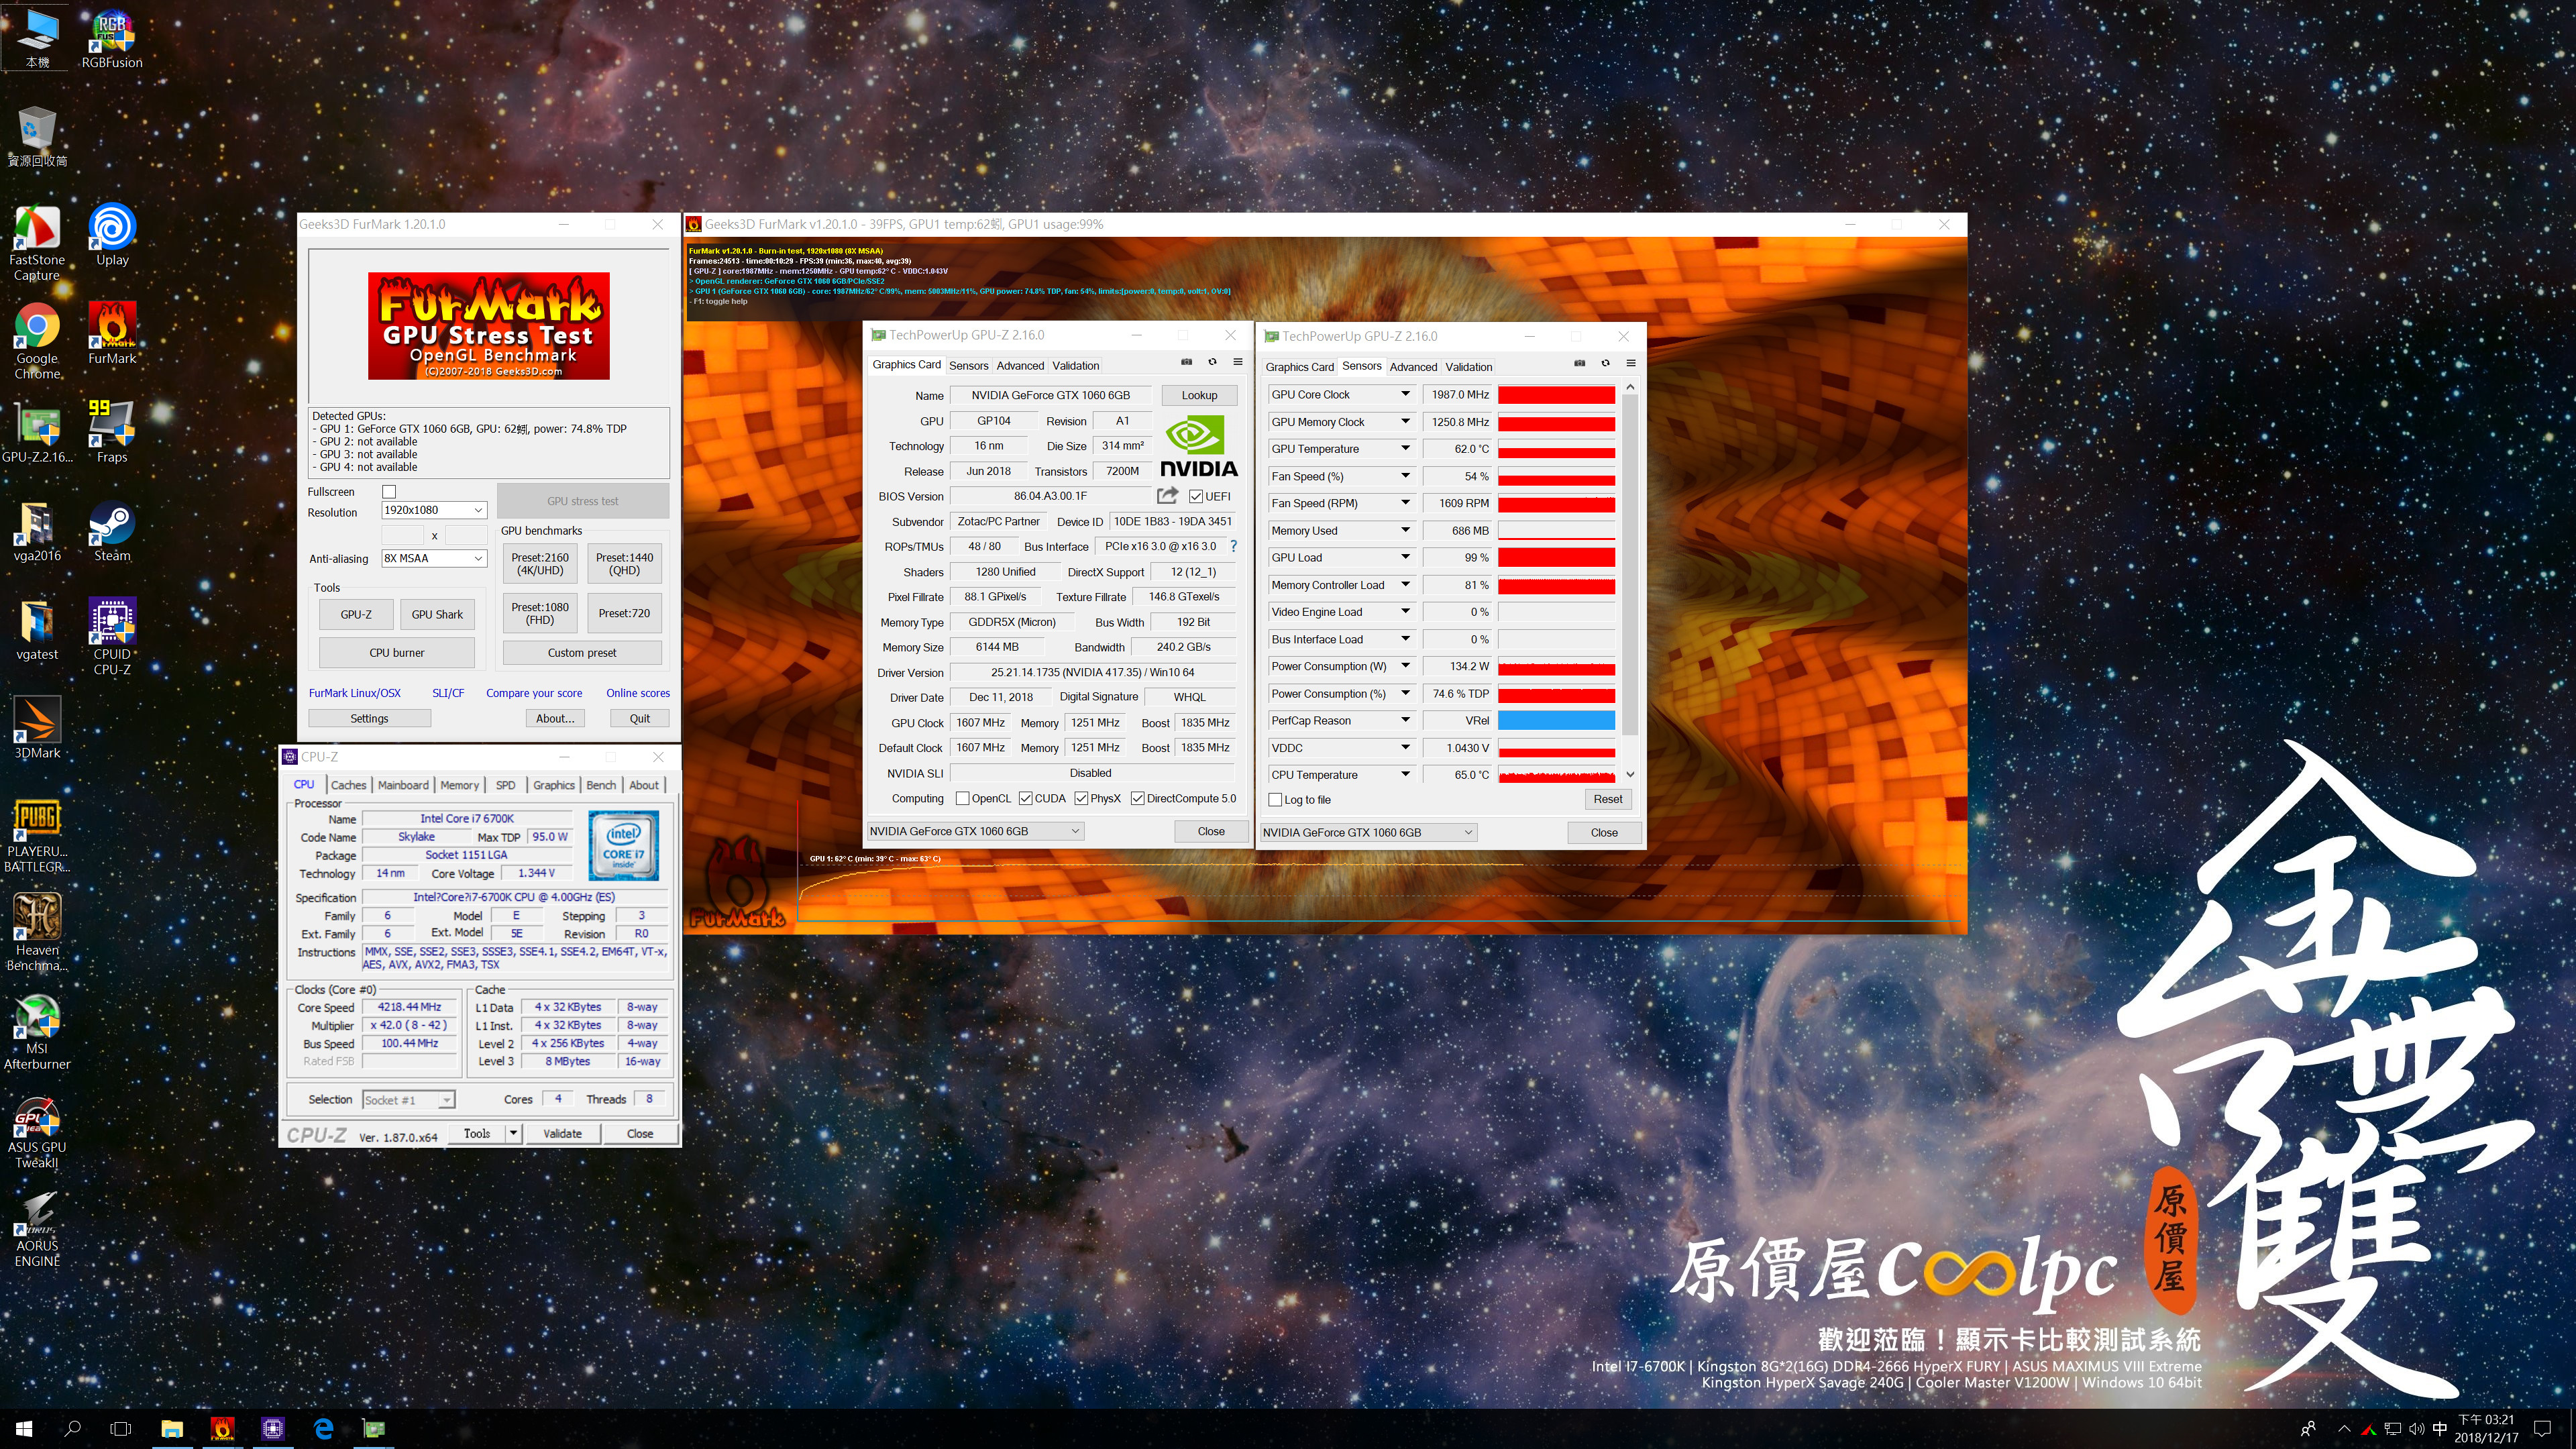Open Validation tab in GPU-Z Sensors window
Screen dimensions: 2576x1449
point(1468,367)
